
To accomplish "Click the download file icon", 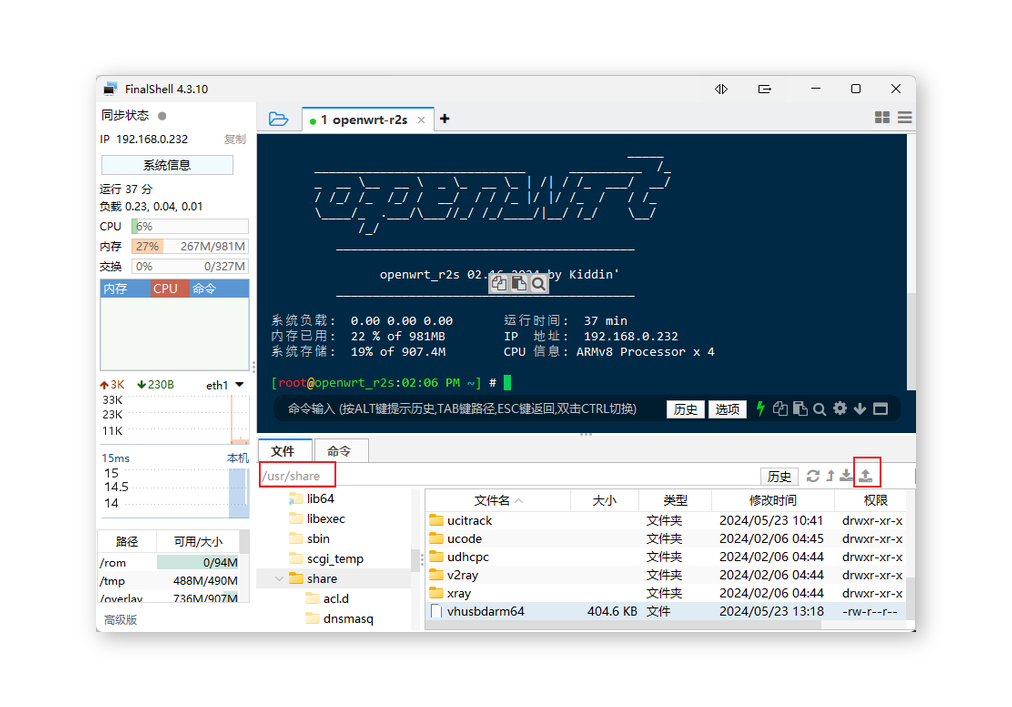I will tap(846, 476).
